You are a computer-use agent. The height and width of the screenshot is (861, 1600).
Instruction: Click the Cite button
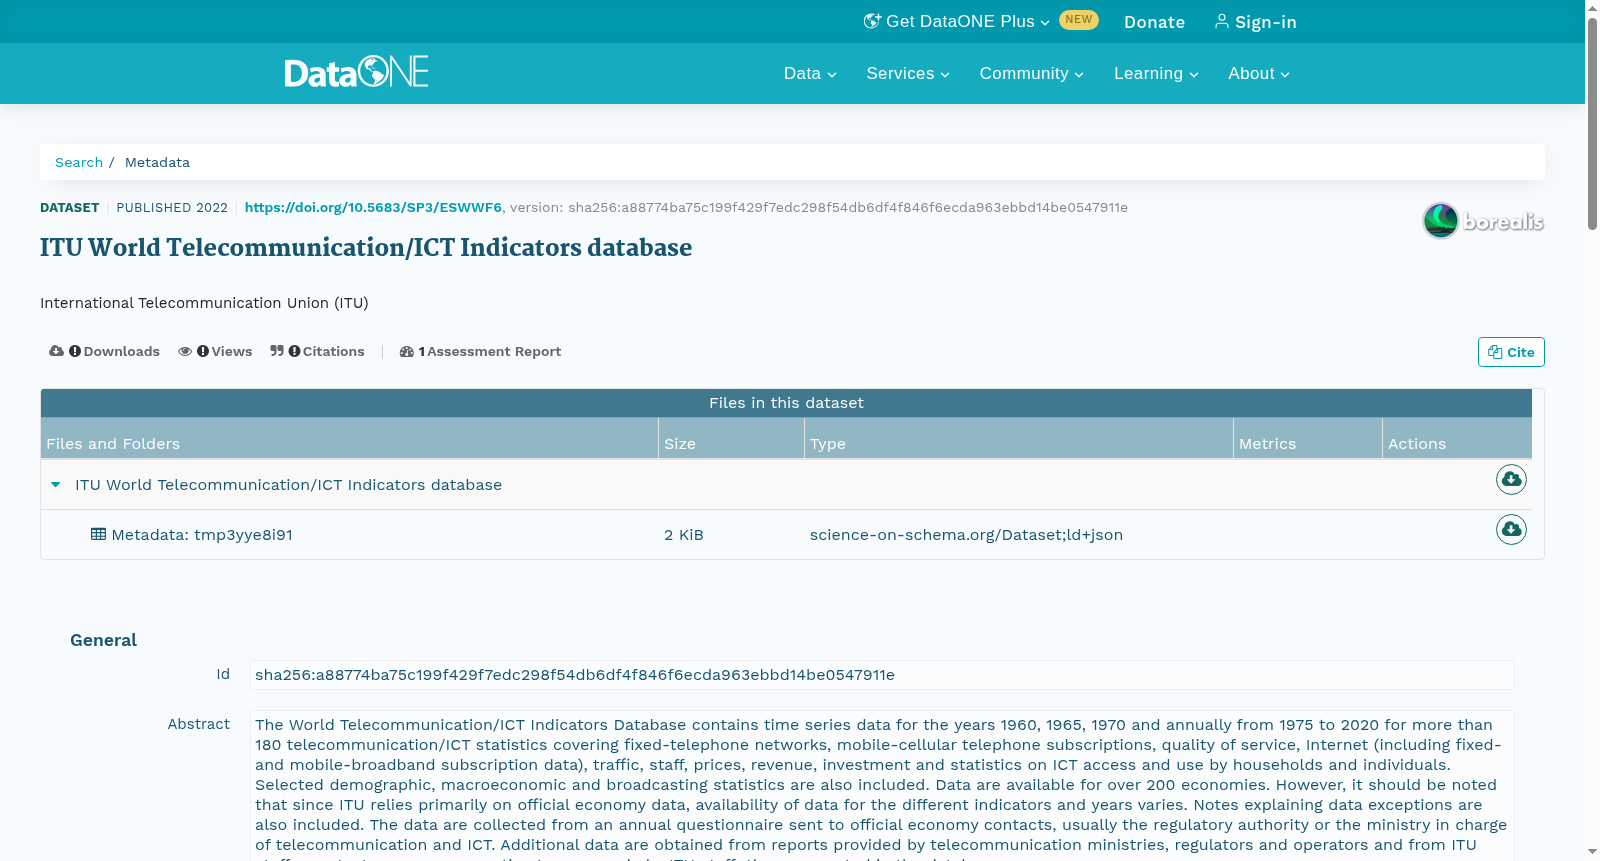click(x=1511, y=352)
